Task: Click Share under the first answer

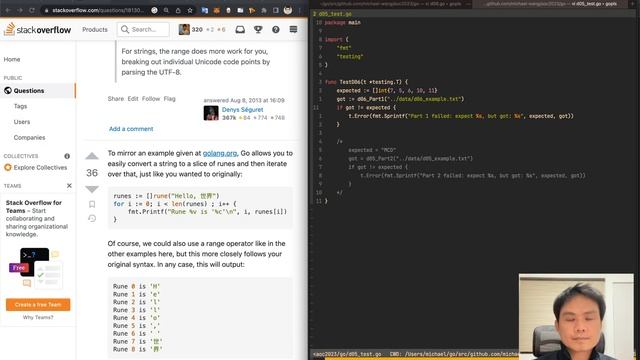Action: point(116,99)
